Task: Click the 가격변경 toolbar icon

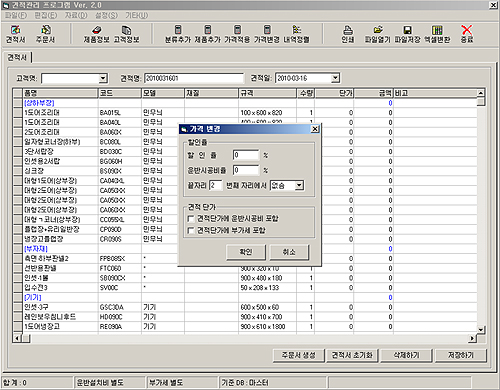Action: tap(267, 34)
